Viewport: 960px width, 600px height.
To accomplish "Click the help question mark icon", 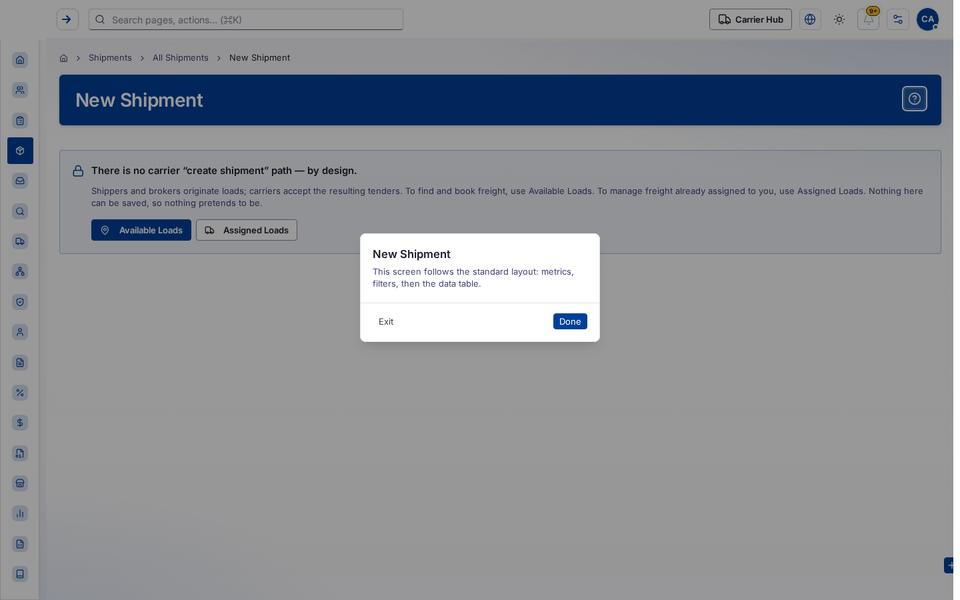I will click(914, 99).
